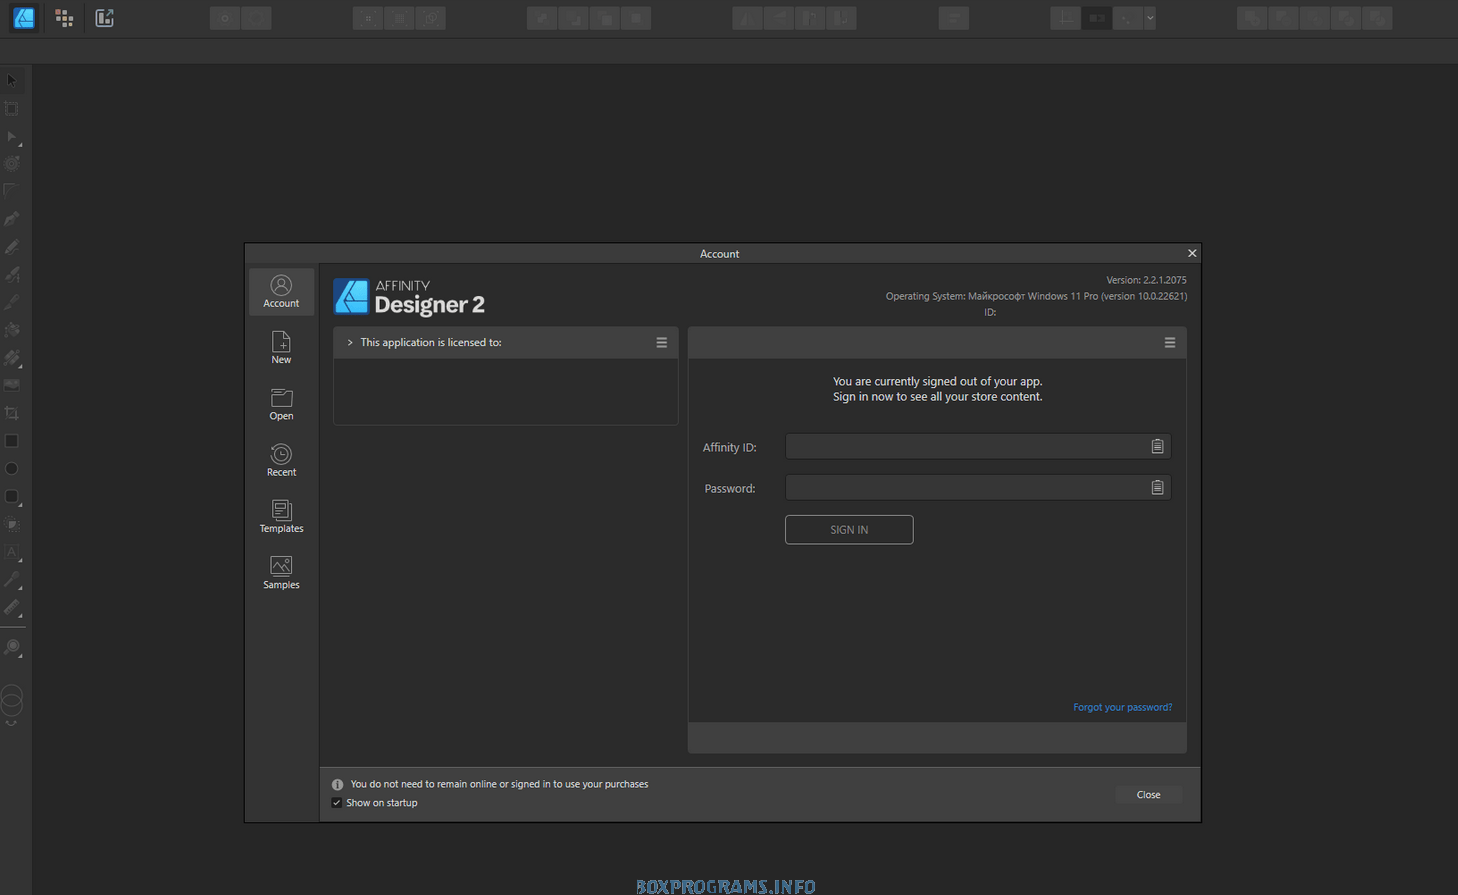Select the Account tab in sidebar
Viewport: 1458px width, 895px height.
pyautogui.click(x=281, y=292)
